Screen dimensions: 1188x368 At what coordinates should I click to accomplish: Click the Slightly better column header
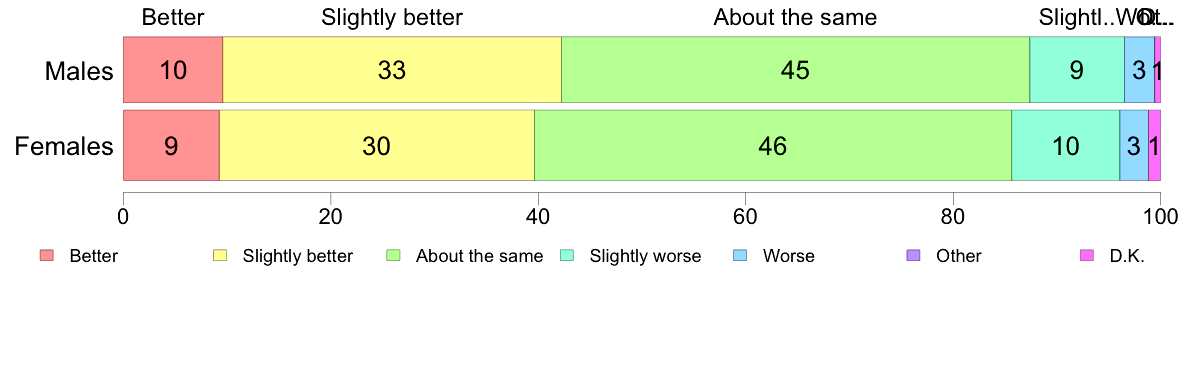pyautogui.click(x=392, y=17)
